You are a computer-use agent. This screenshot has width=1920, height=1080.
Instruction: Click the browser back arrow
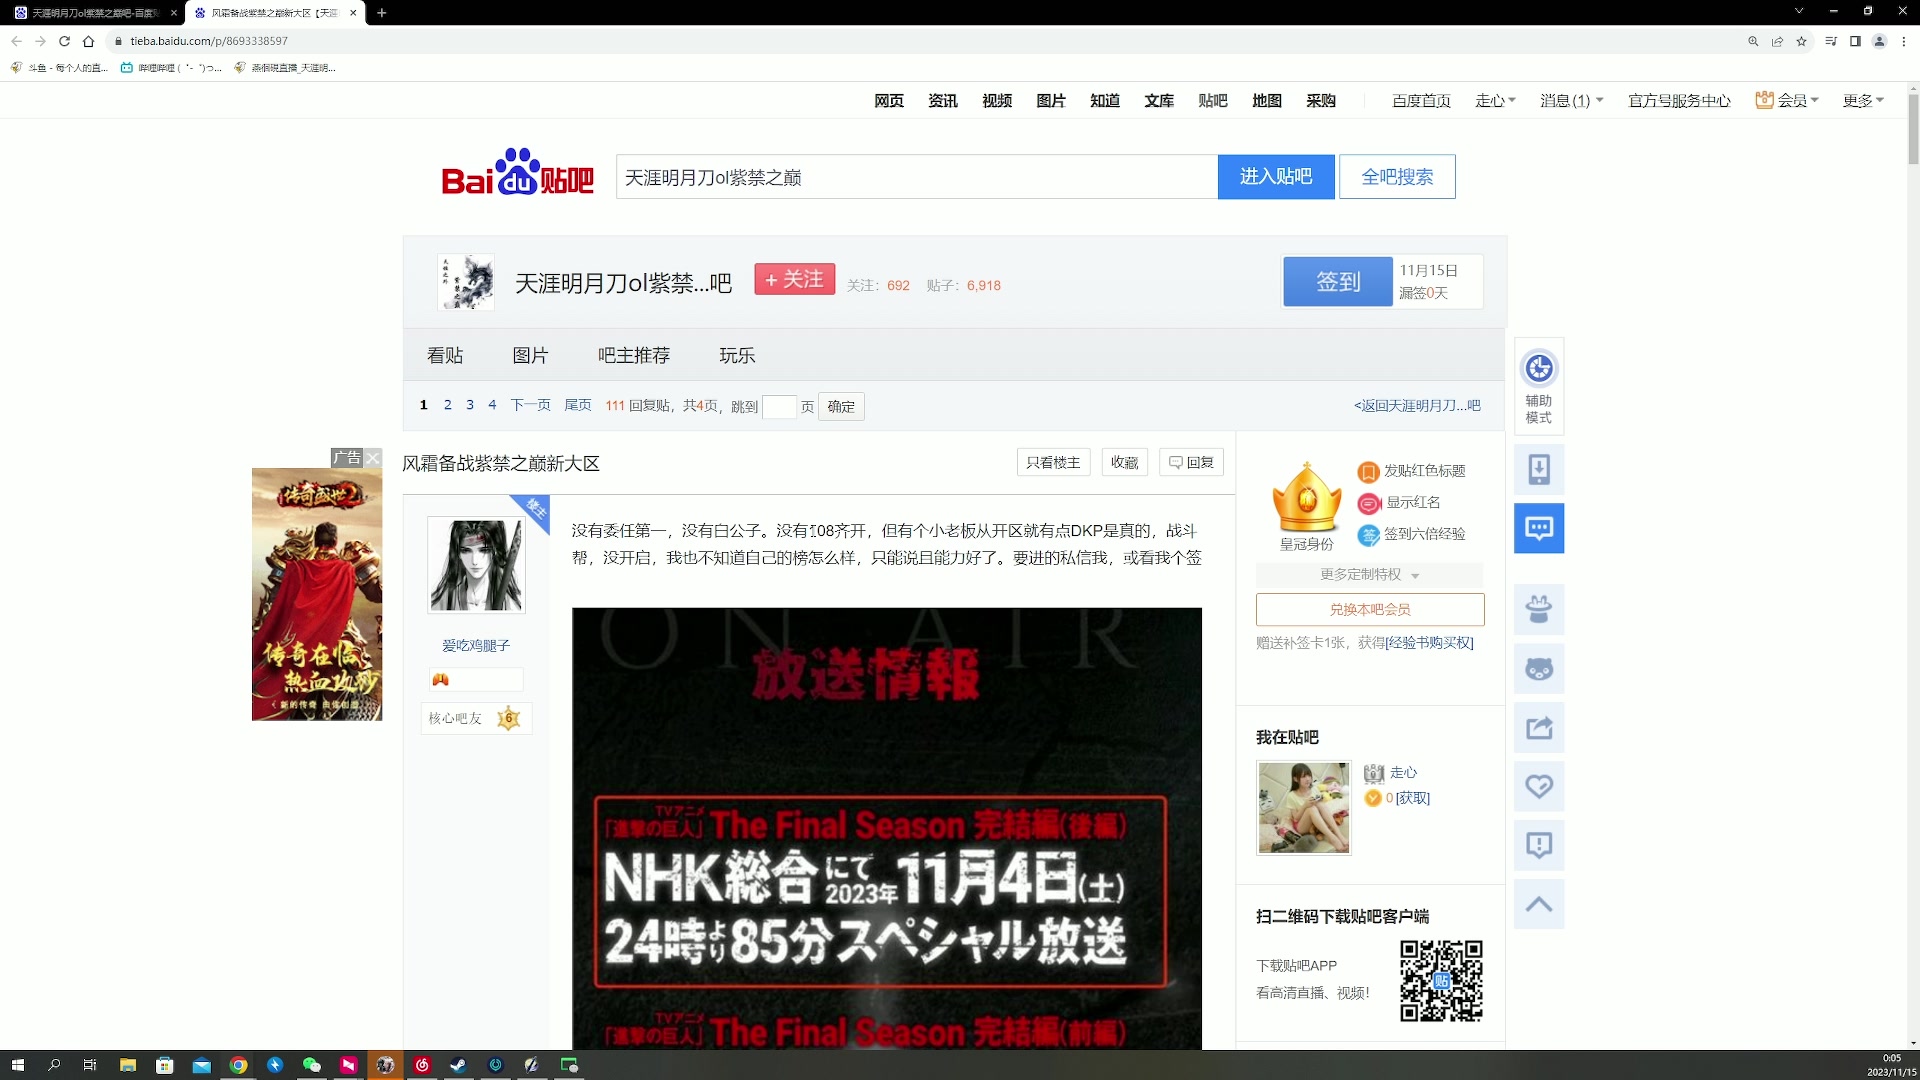coord(16,41)
